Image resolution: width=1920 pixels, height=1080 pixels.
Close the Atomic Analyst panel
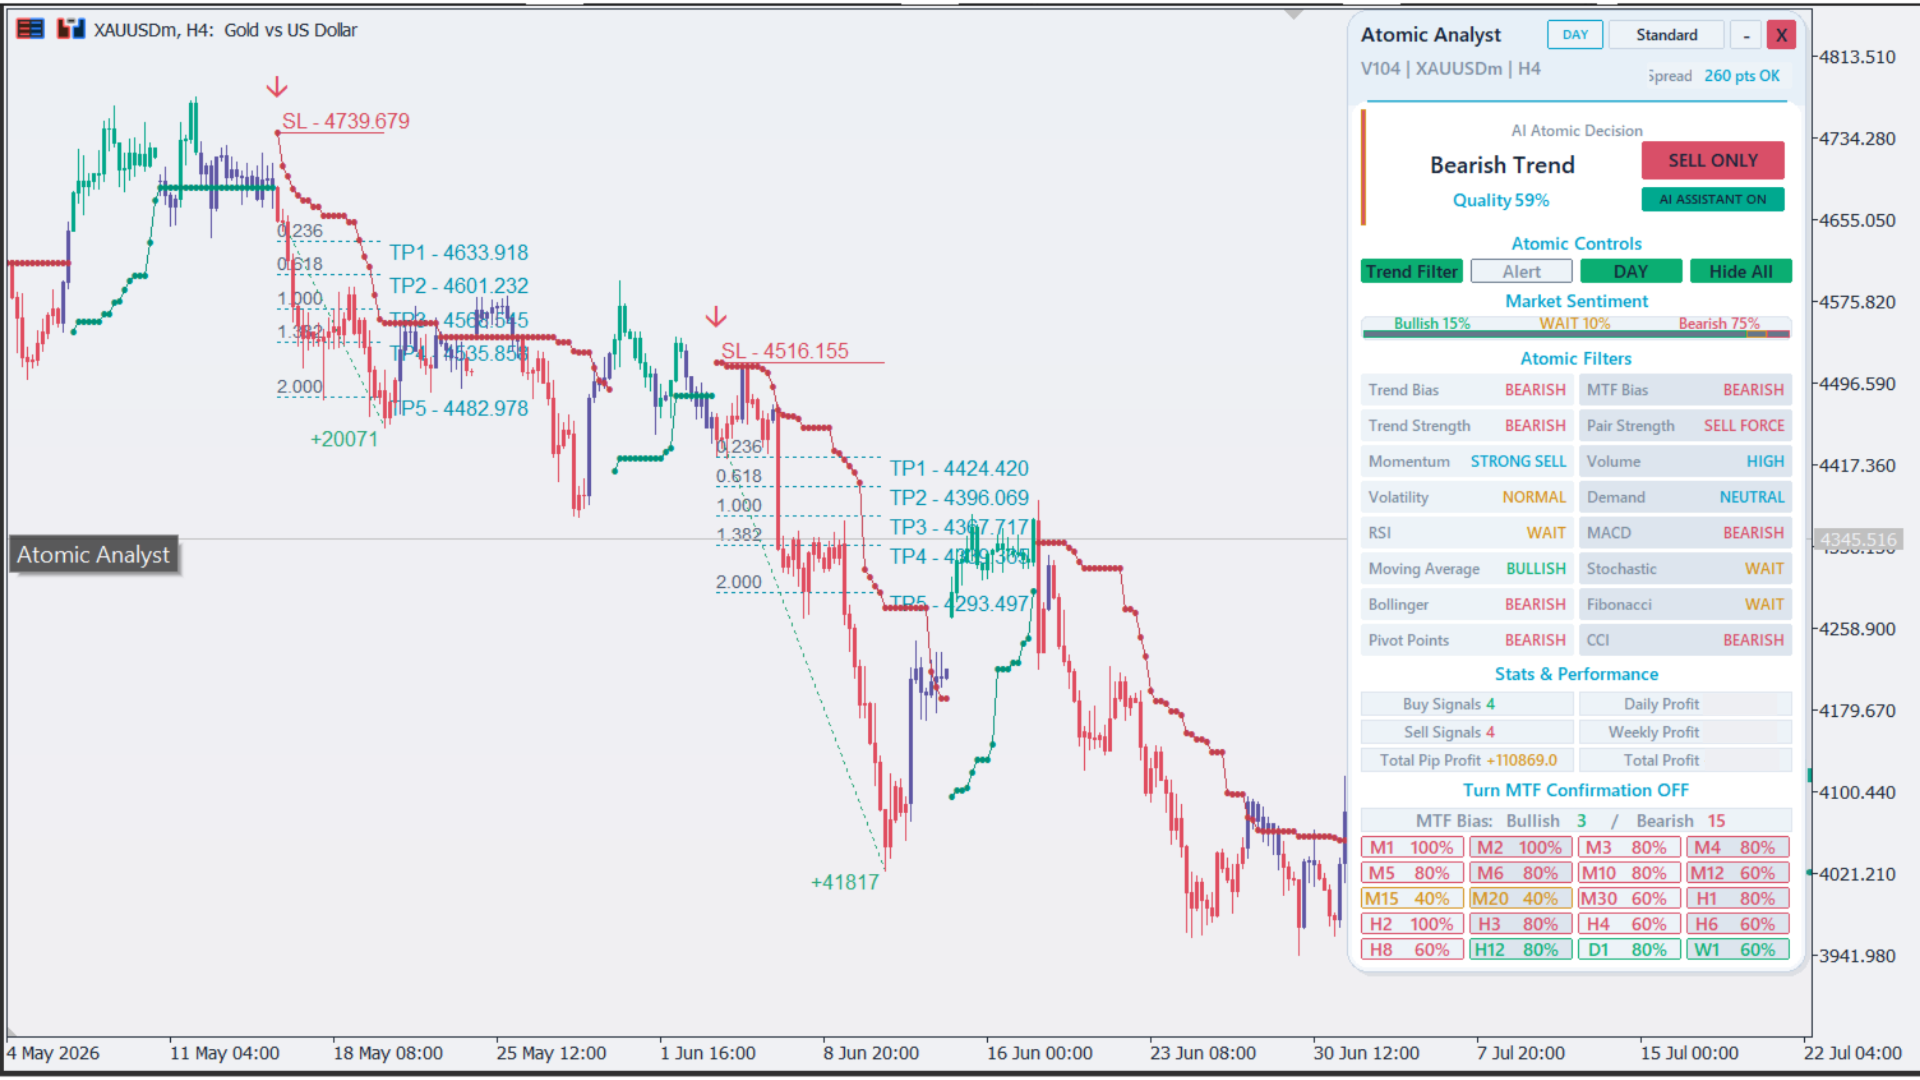1781,35
